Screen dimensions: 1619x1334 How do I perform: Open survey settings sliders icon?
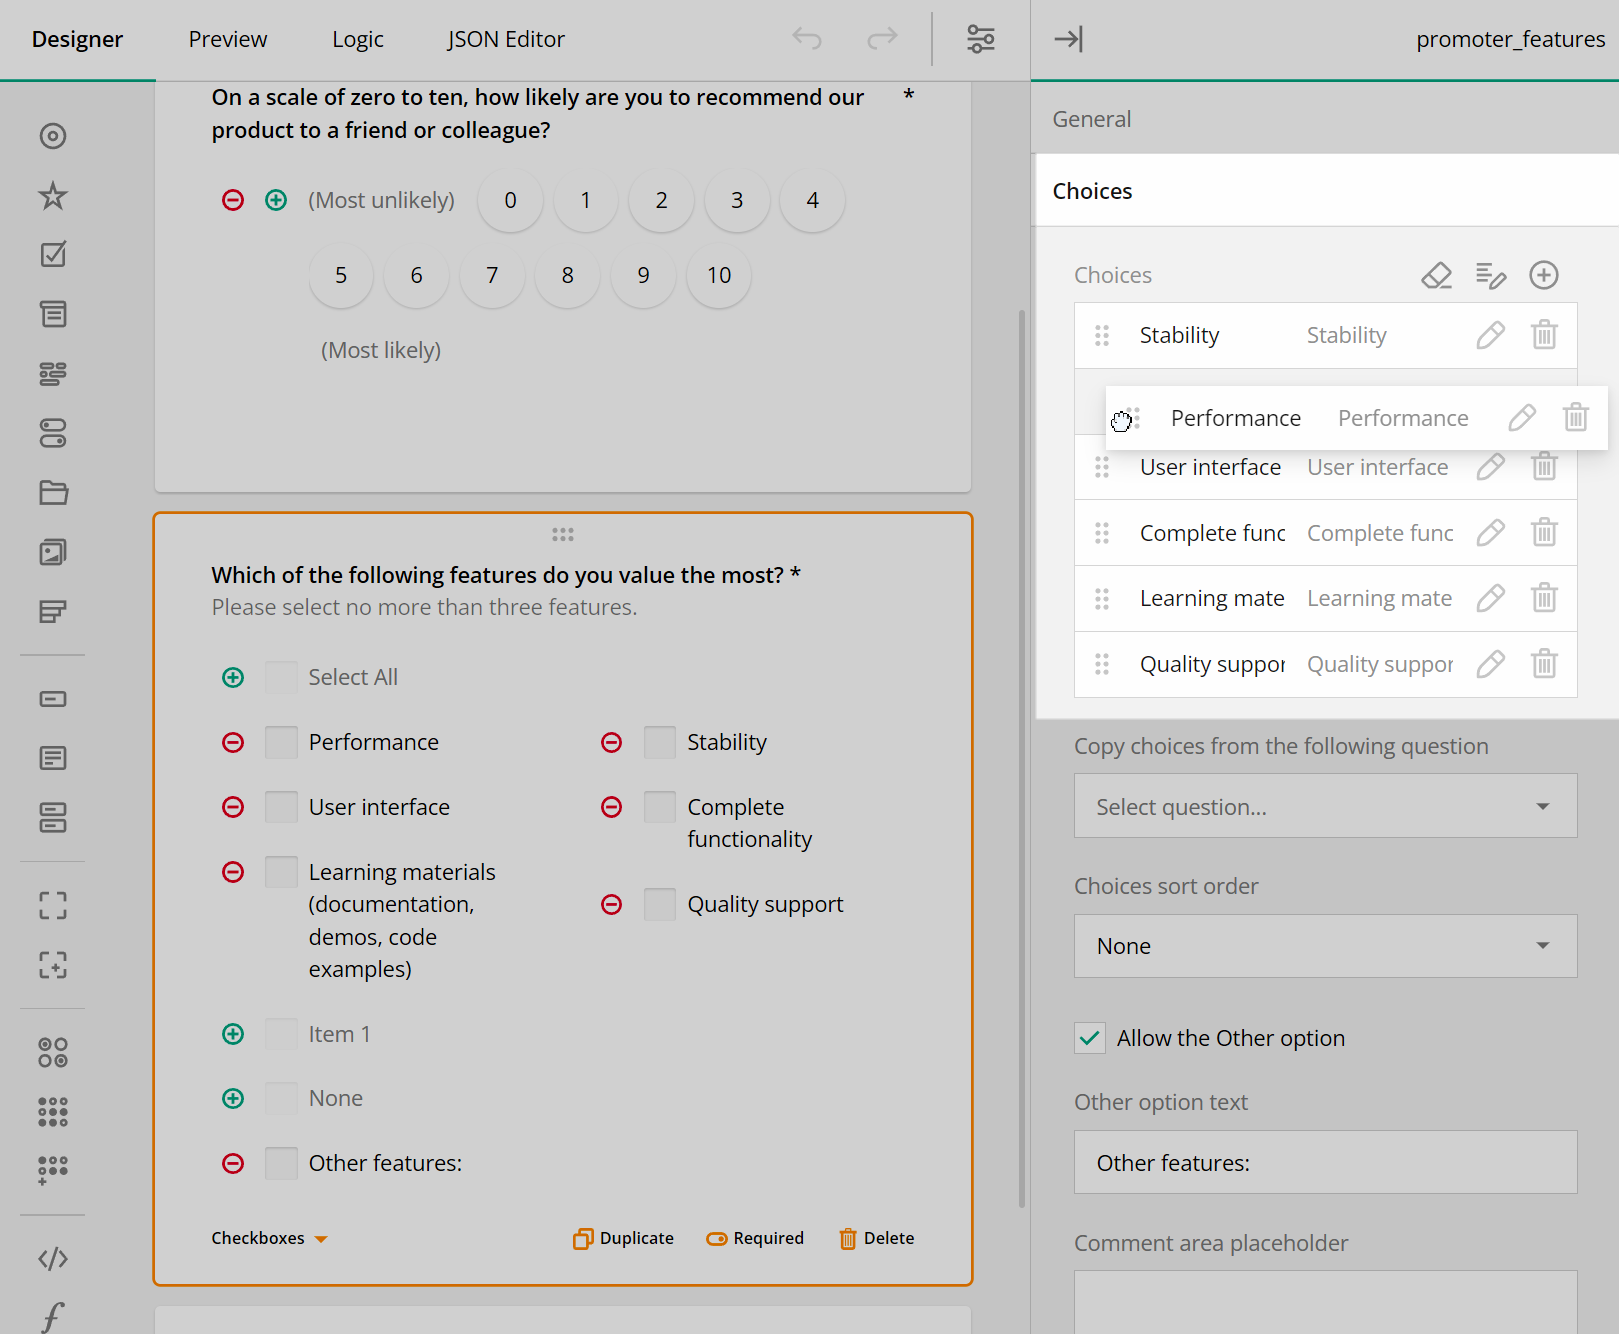pyautogui.click(x=980, y=39)
